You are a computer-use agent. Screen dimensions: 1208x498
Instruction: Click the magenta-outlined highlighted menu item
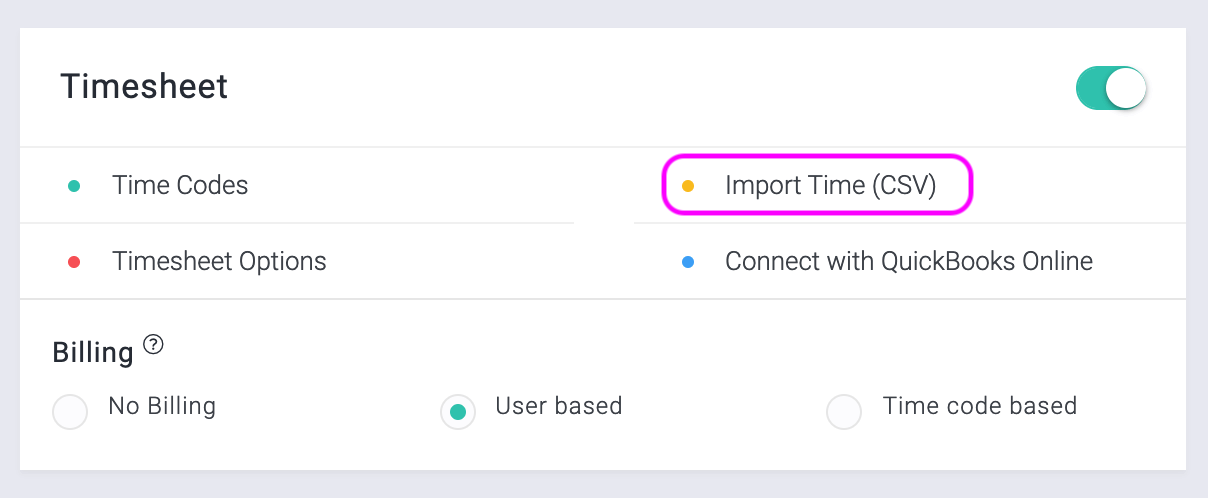coord(817,185)
